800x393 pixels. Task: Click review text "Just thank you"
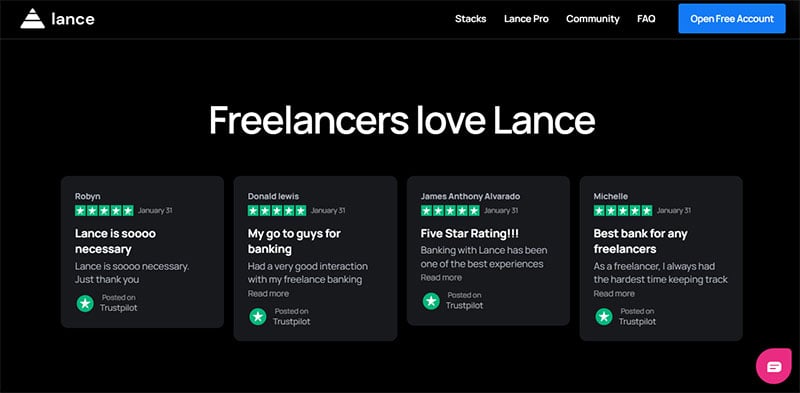(107, 280)
